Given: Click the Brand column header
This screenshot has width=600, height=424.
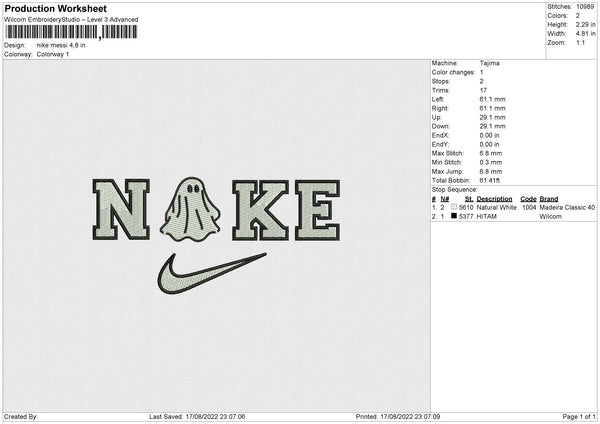Looking at the screenshot, I should tap(549, 199).
